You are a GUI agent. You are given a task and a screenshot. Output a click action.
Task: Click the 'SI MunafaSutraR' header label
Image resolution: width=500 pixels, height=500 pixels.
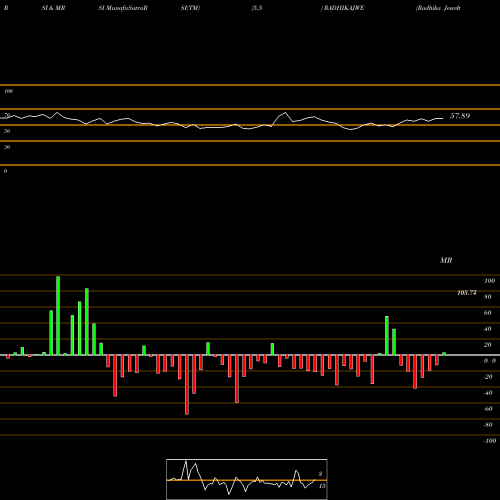pos(123,8)
